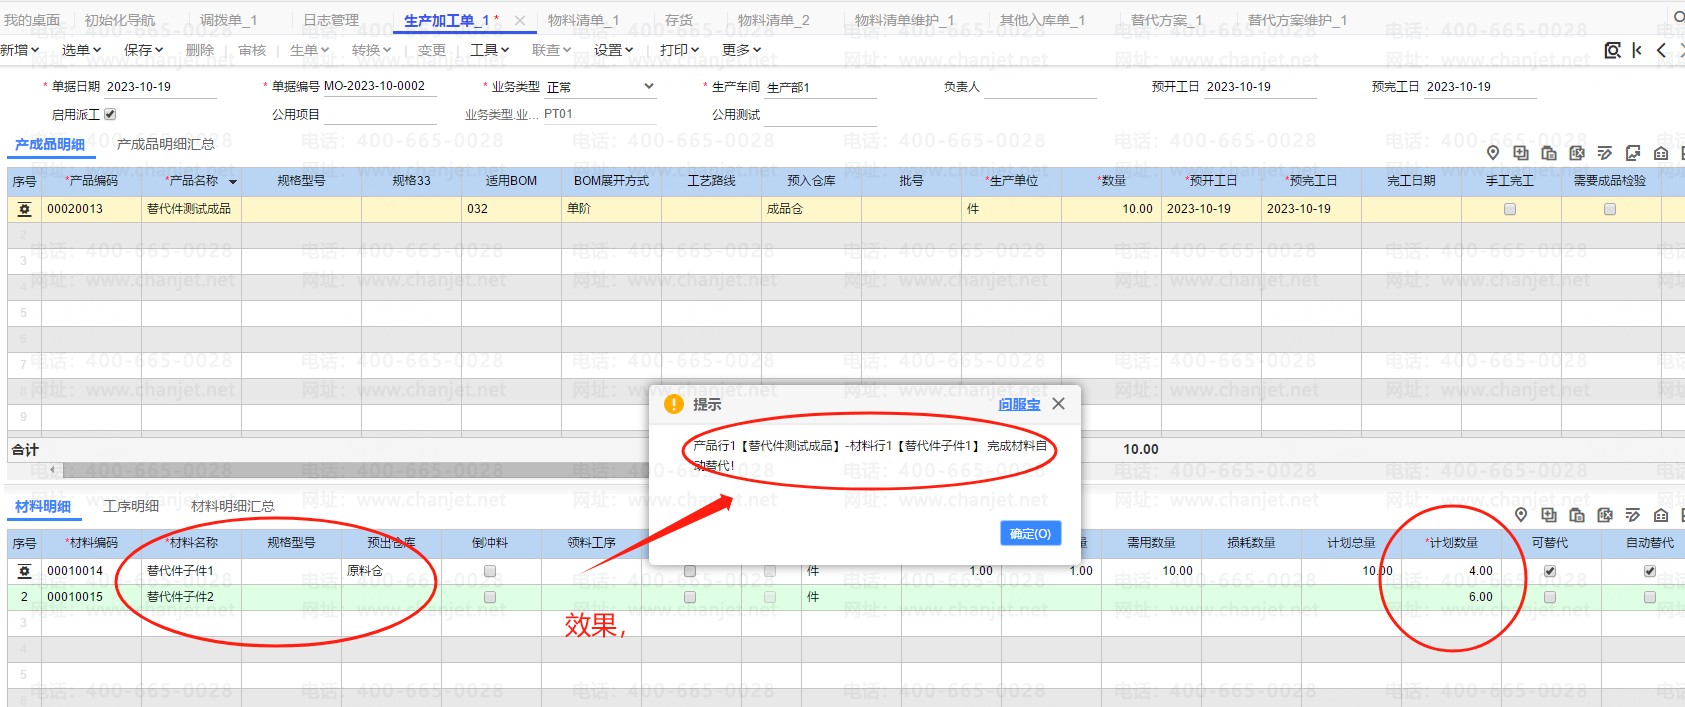Click locate pin icon above product grid
Viewport: 1685px width, 707px height.
[1493, 153]
